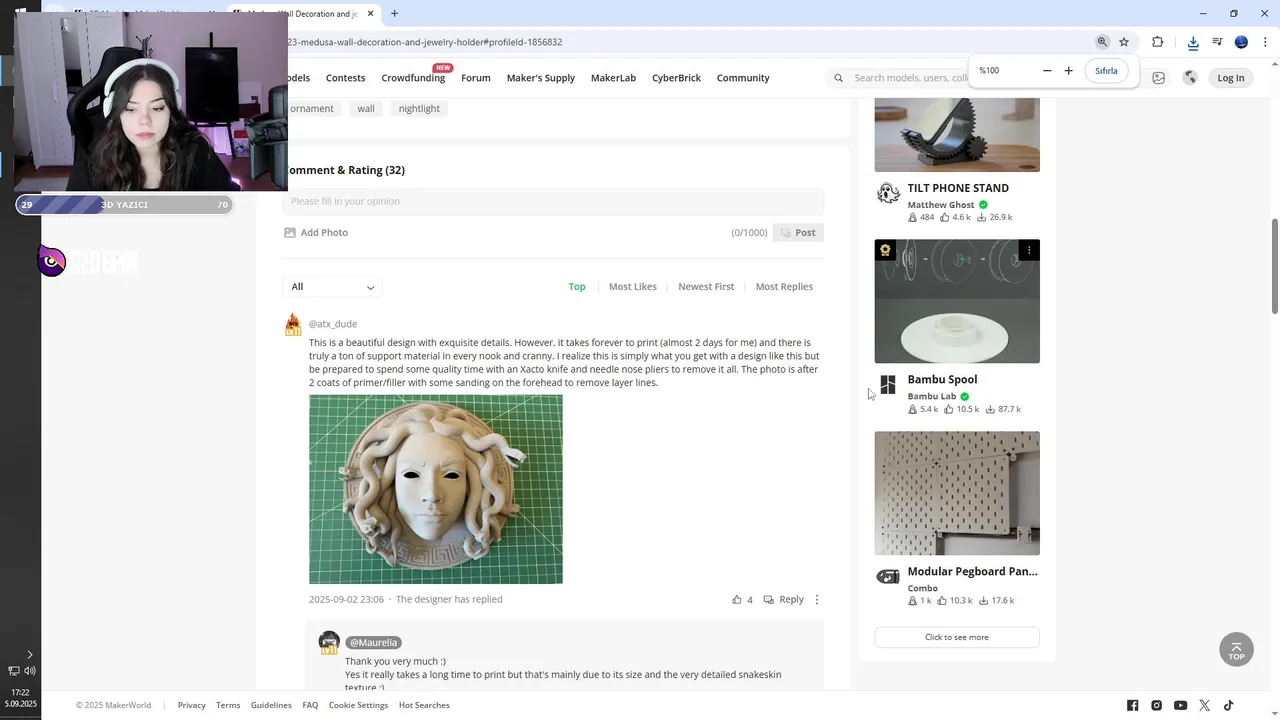Click the Maurelia avatar icon
The height and width of the screenshot is (720, 1280).
(329, 643)
